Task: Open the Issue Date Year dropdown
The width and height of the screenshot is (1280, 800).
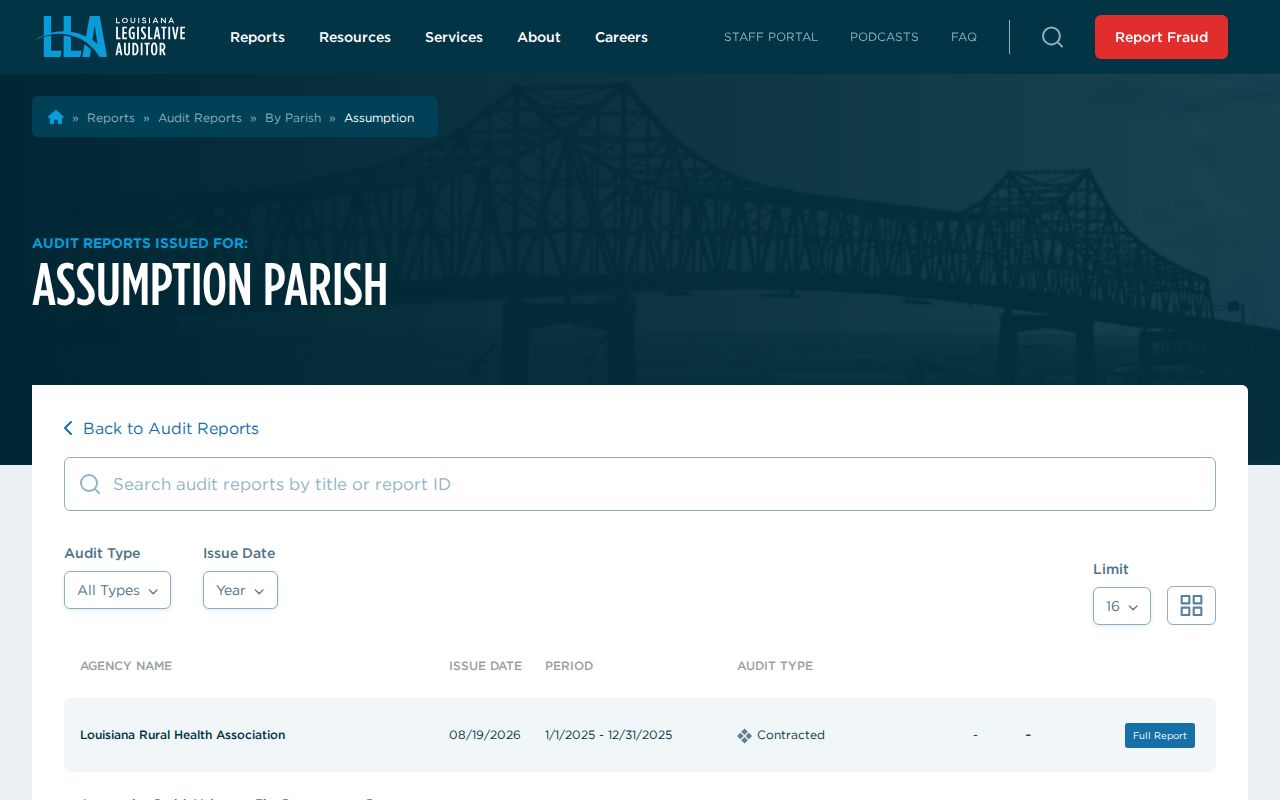Action: click(x=240, y=590)
